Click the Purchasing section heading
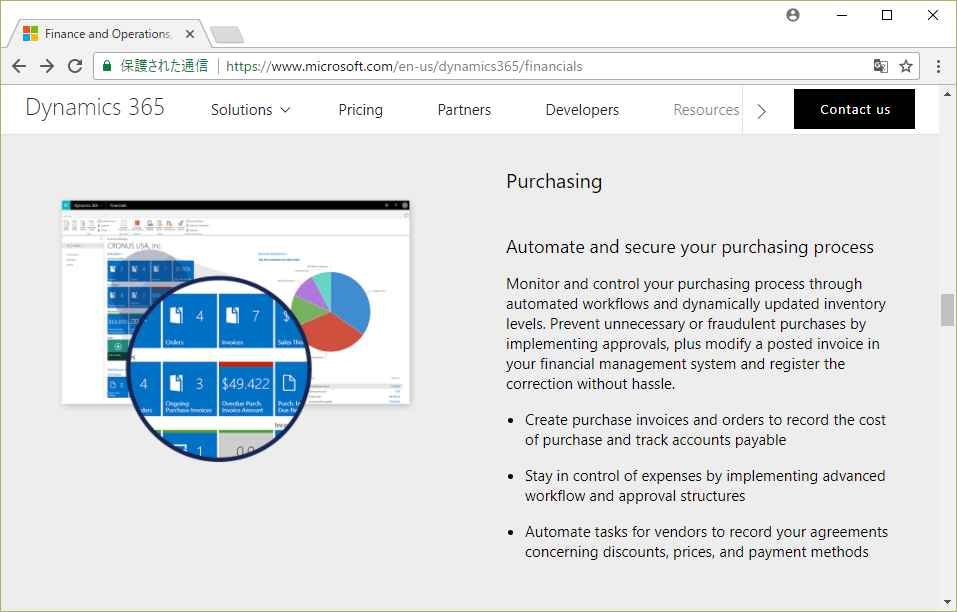The width and height of the screenshot is (957, 612). 554,182
